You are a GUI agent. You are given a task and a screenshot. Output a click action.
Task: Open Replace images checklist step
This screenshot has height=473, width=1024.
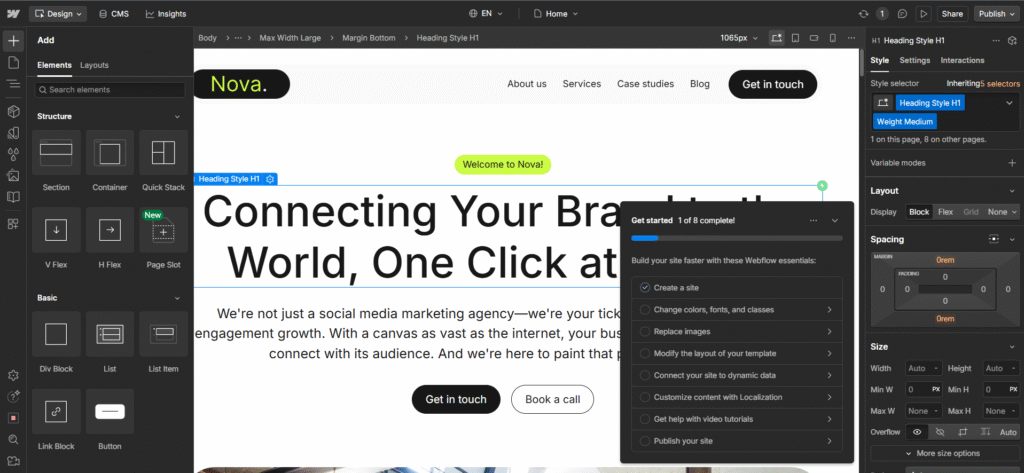tap(737, 331)
